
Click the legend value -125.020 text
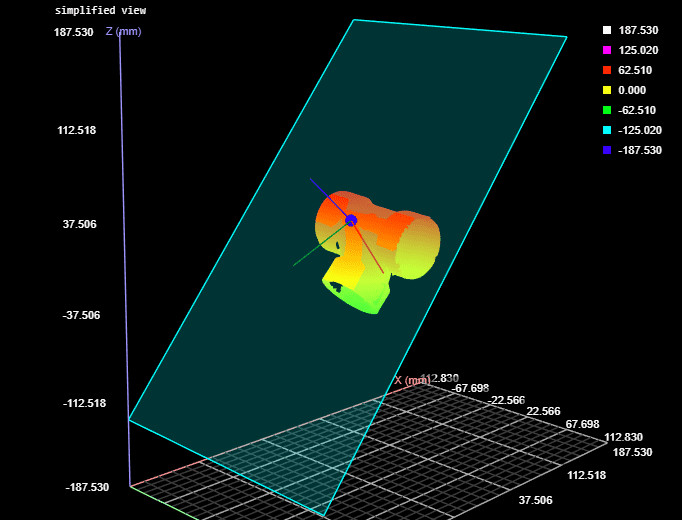tap(640, 130)
